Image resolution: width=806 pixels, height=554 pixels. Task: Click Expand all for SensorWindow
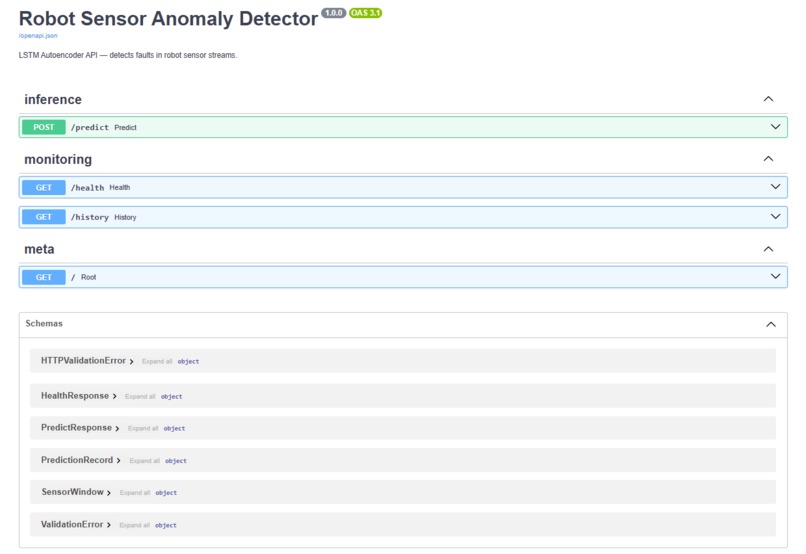[135, 492]
